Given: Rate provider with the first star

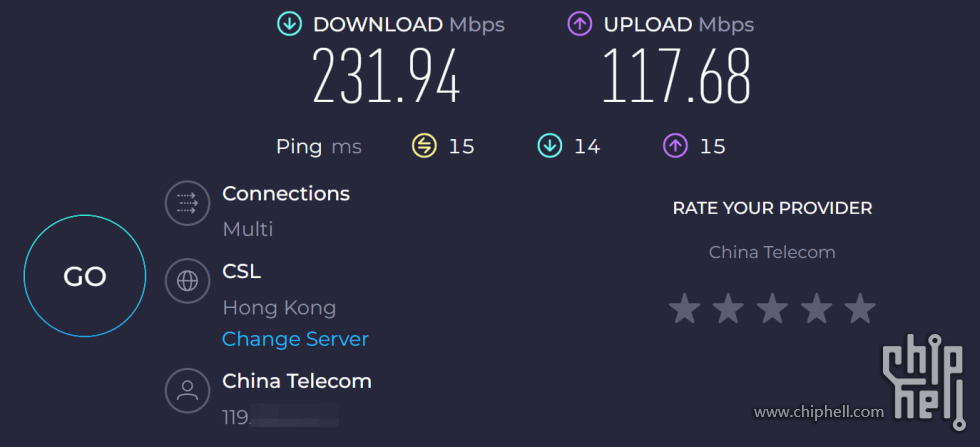Looking at the screenshot, I should click(684, 309).
